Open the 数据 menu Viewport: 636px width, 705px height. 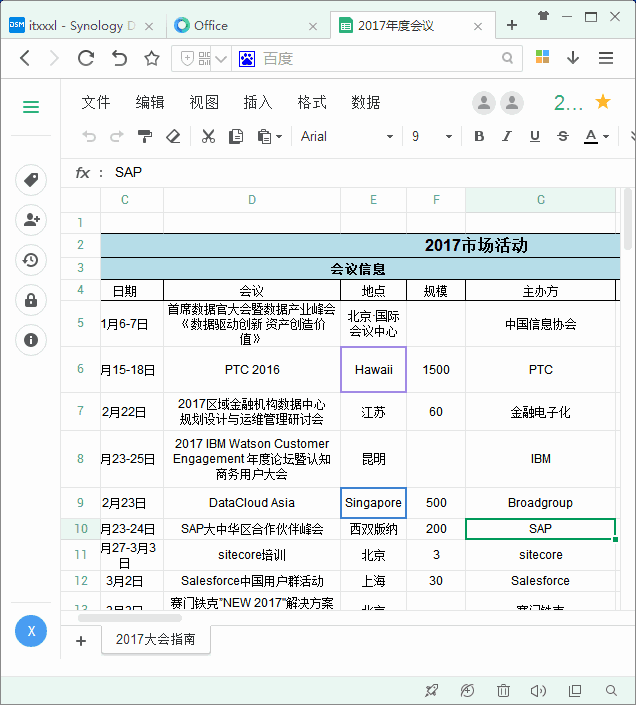click(x=365, y=103)
